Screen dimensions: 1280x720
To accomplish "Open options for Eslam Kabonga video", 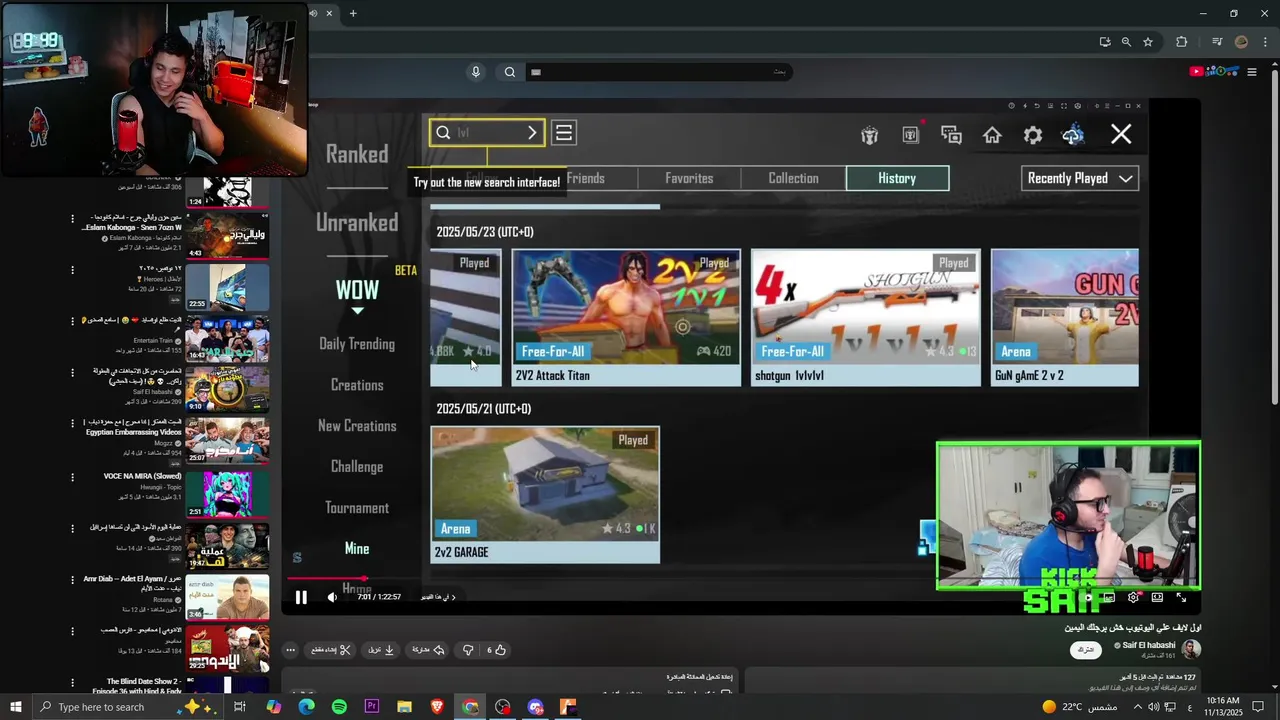I will [x=72, y=218].
